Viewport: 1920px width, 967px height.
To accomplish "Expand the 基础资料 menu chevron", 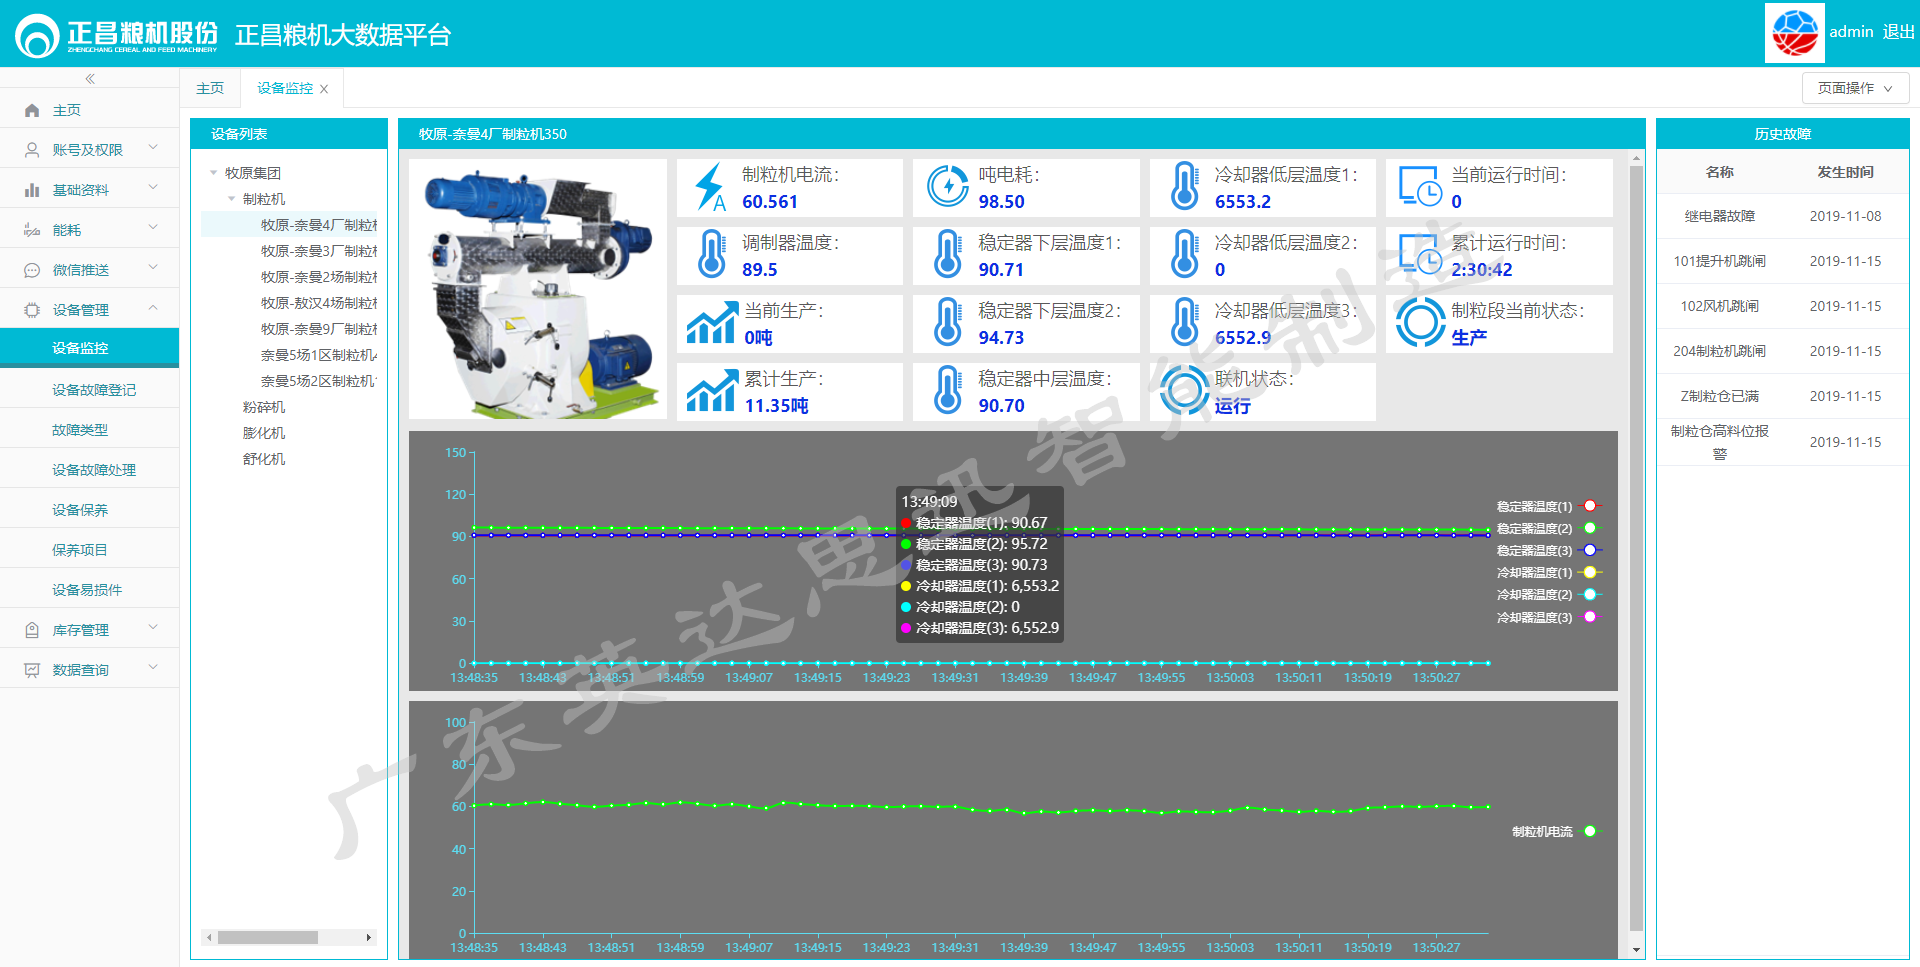I will pyautogui.click(x=153, y=187).
